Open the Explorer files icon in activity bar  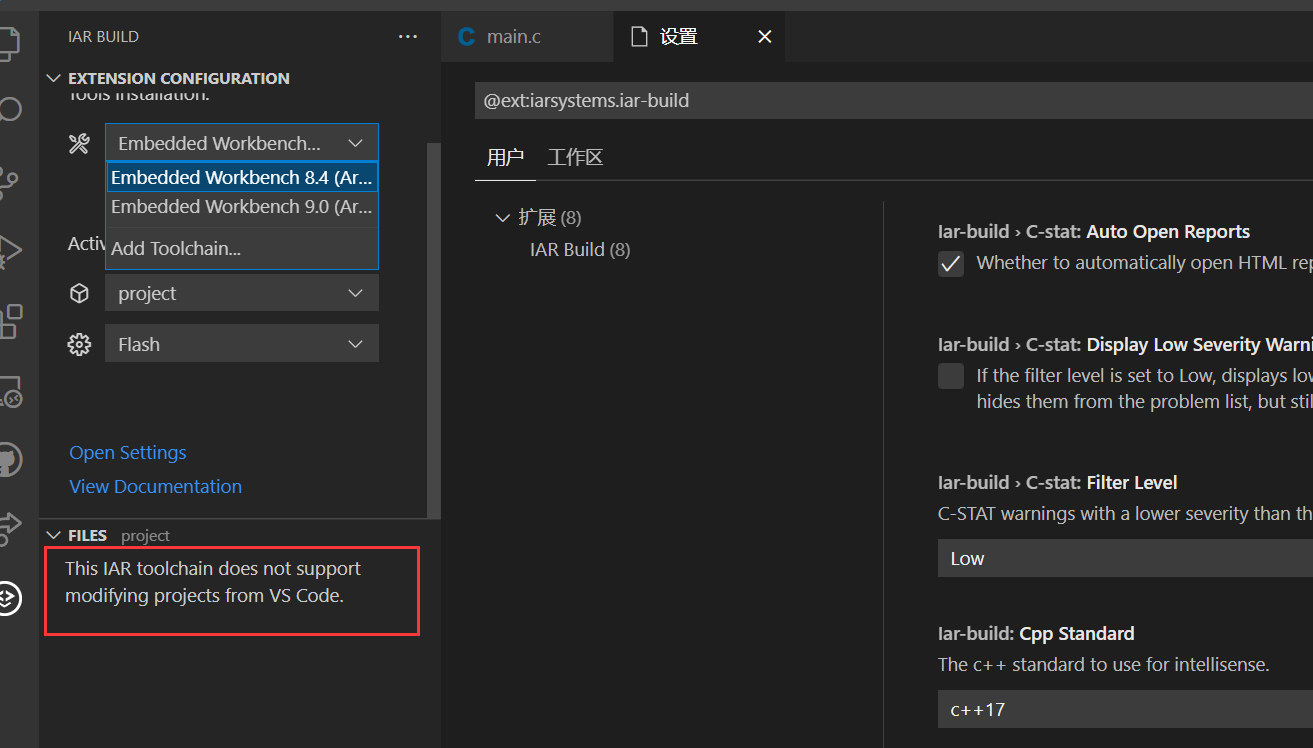click(x=8, y=42)
